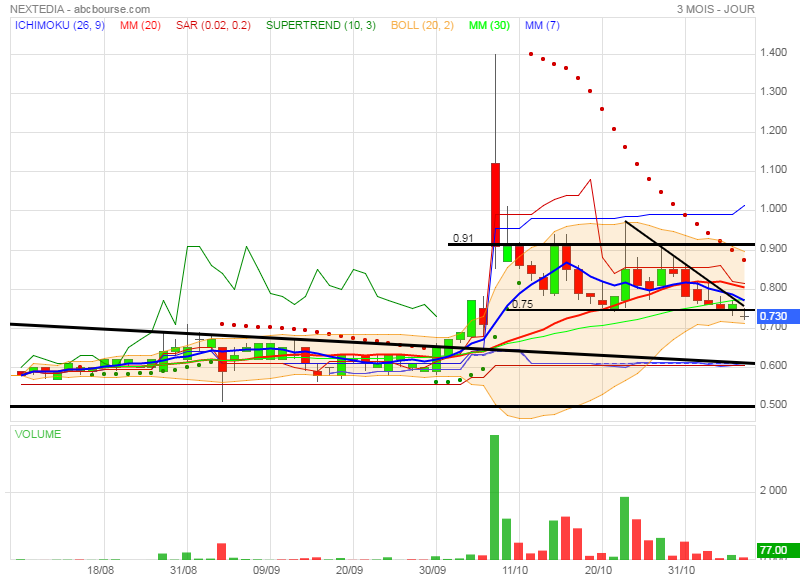800x580 pixels.
Task: Click the green MM (30) indicator label
Action: (489, 25)
